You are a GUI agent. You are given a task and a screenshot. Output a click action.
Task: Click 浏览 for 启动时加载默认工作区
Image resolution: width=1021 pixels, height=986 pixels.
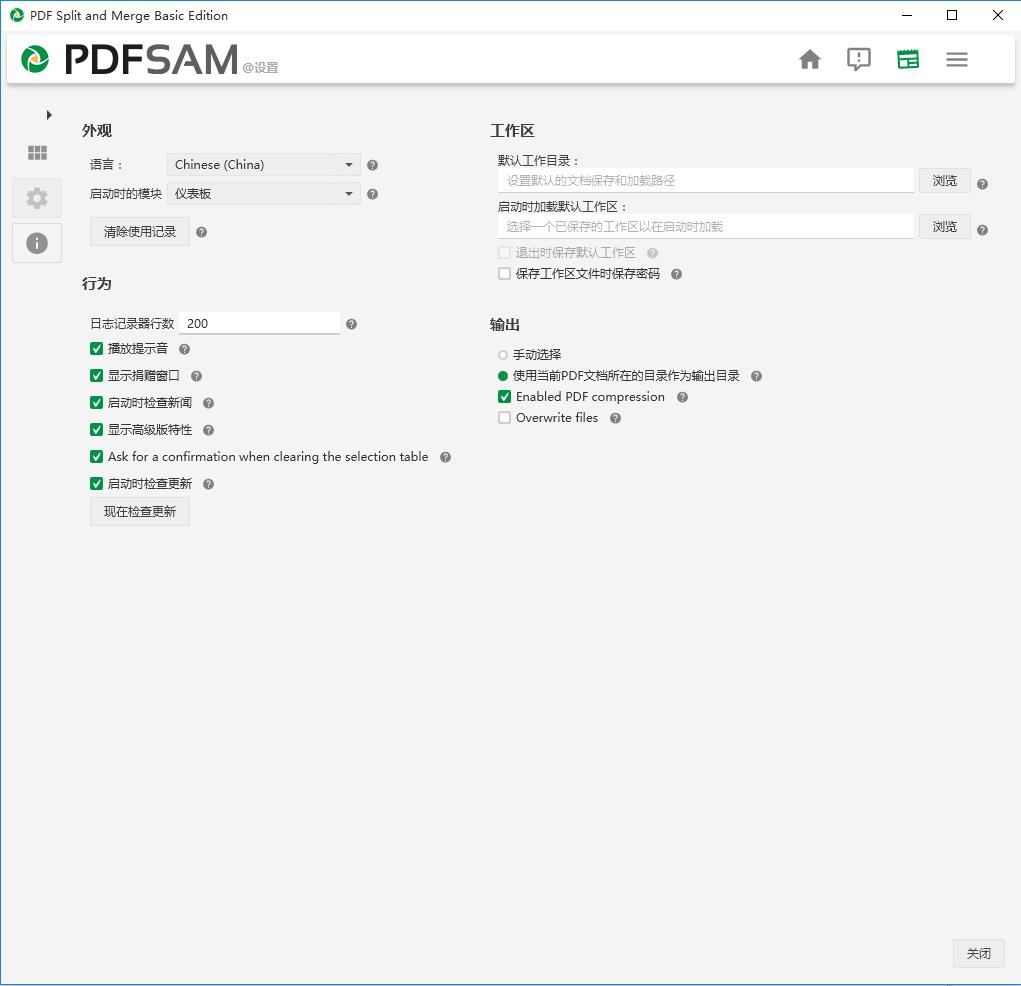[x=945, y=227]
